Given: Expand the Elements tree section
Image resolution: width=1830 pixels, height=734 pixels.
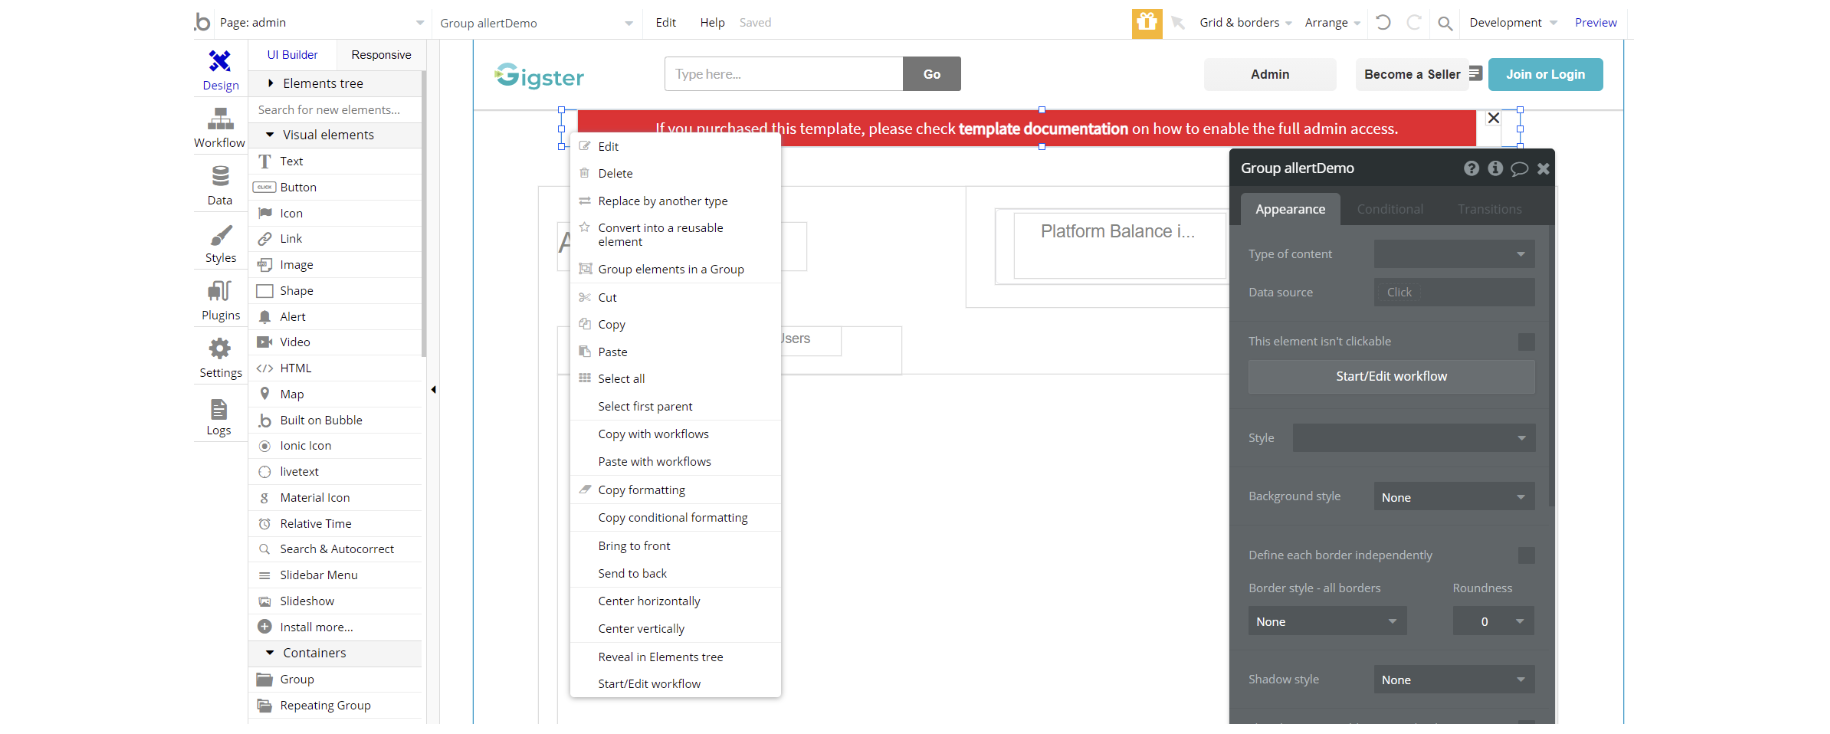Looking at the screenshot, I should point(335,83).
